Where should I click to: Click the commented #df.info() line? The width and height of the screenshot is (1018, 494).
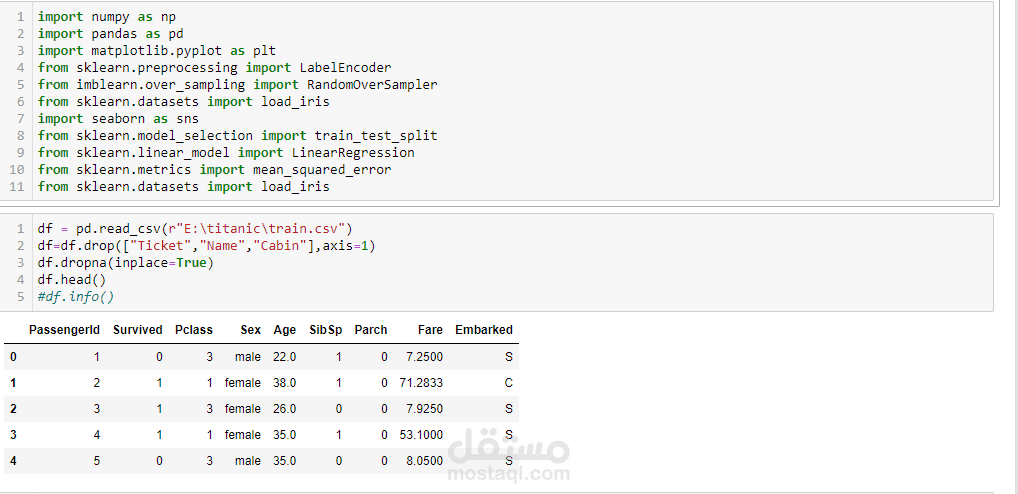pyautogui.click(x=76, y=297)
